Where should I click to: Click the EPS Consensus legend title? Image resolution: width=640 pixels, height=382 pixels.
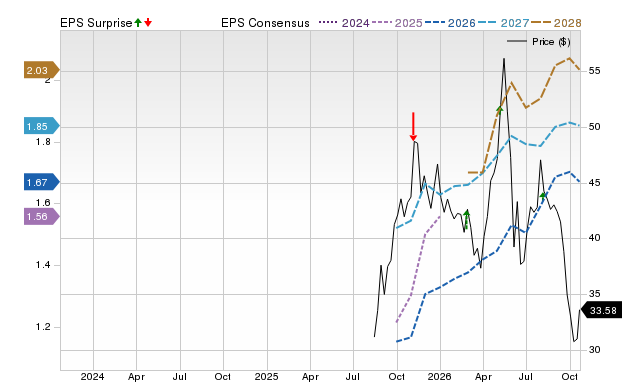click(265, 23)
